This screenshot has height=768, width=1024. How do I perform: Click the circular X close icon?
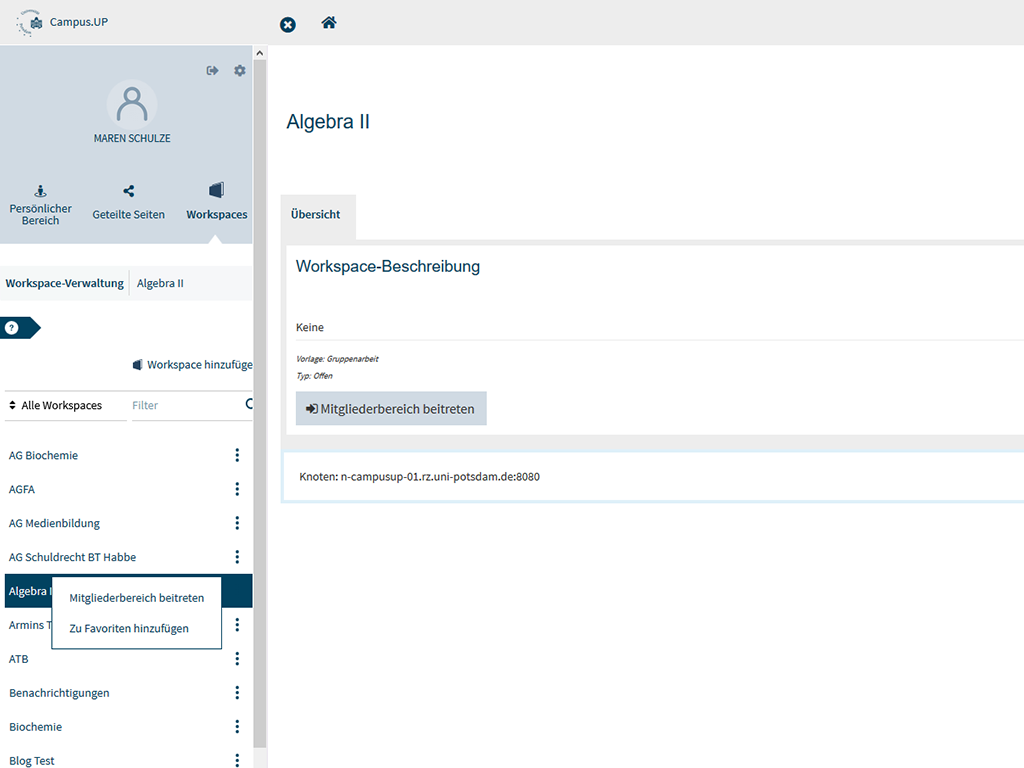[x=288, y=24]
